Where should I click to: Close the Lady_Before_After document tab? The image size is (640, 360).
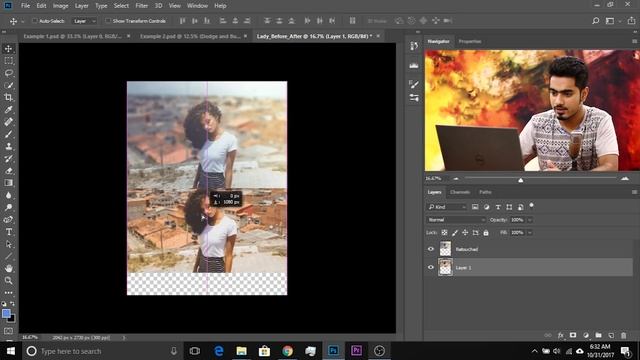point(378,36)
